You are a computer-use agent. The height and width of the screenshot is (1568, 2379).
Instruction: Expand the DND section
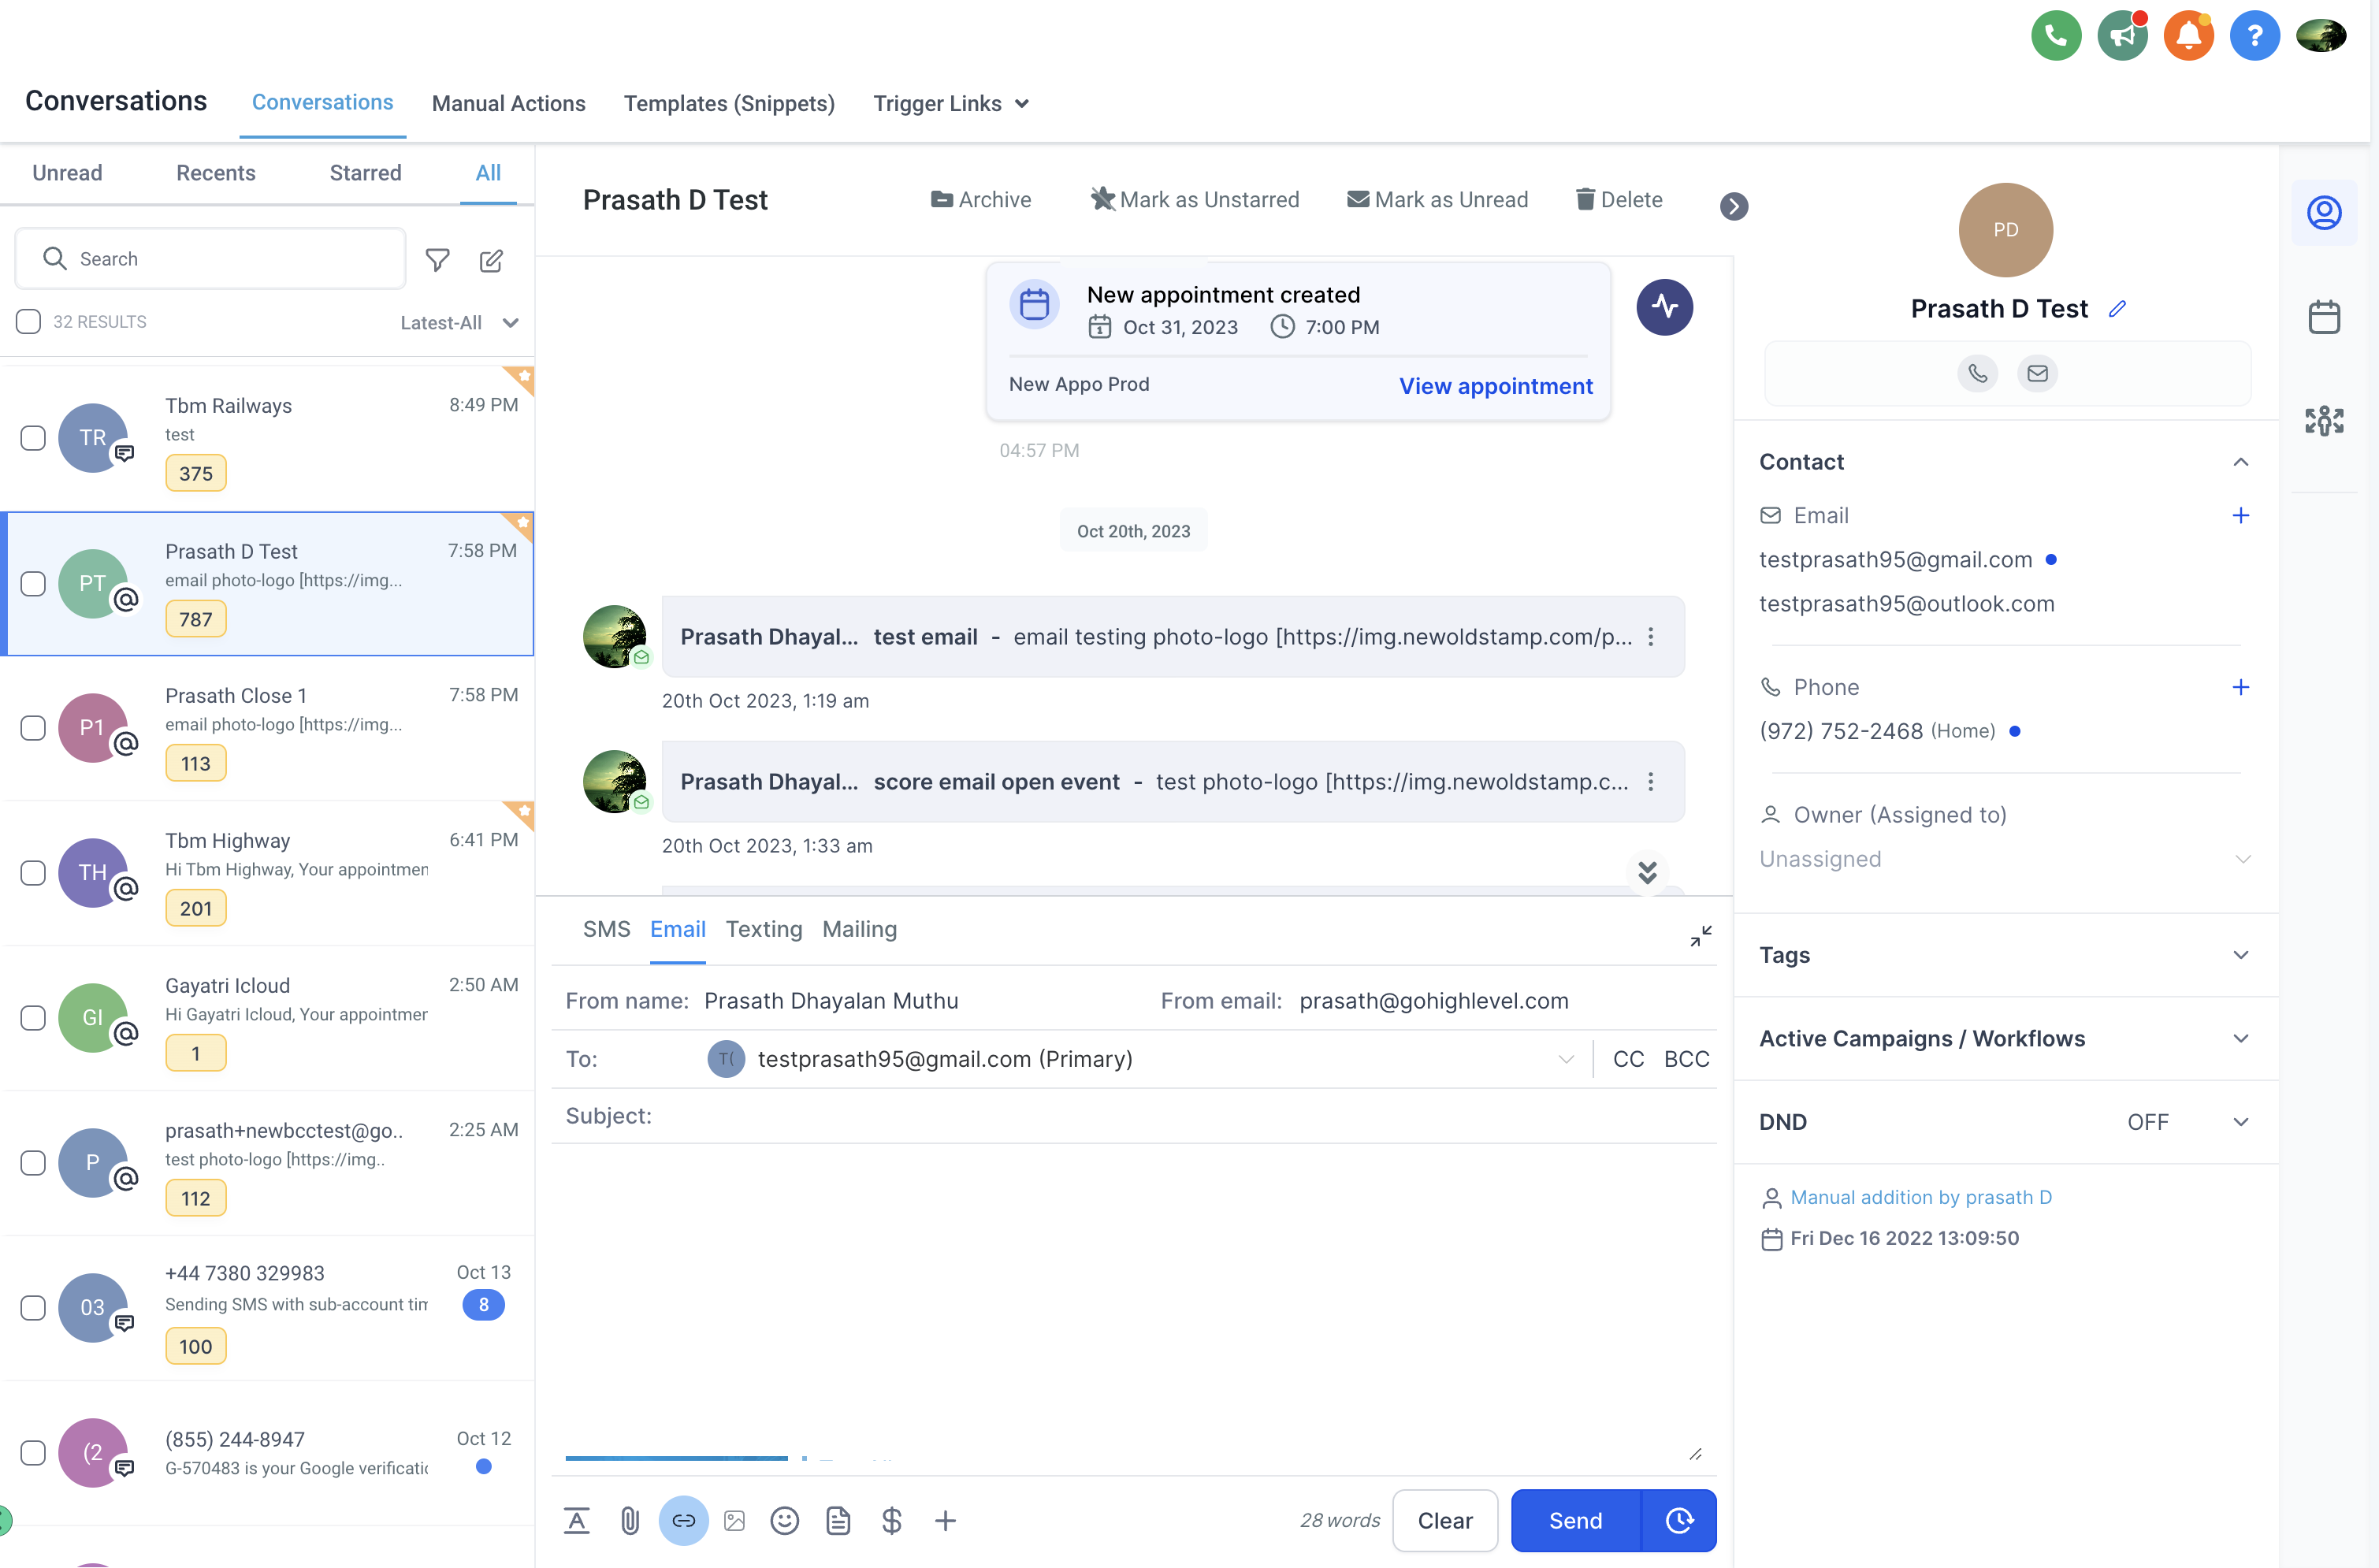(x=2240, y=1122)
